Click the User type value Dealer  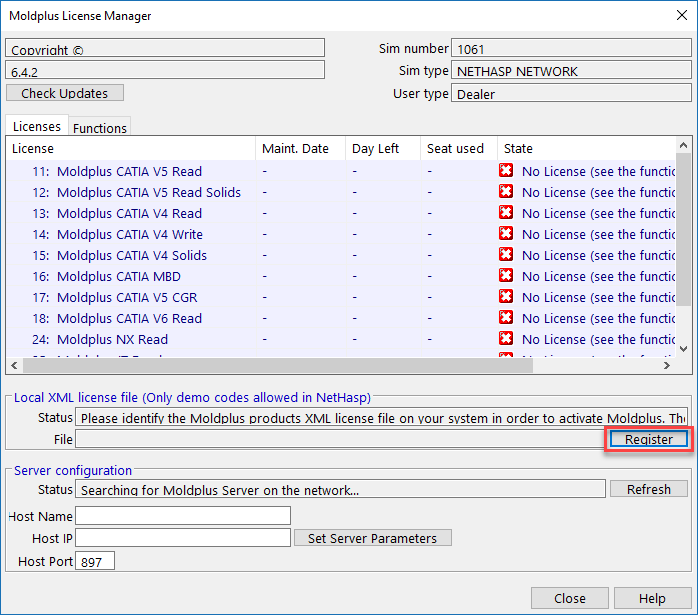[x=571, y=93]
